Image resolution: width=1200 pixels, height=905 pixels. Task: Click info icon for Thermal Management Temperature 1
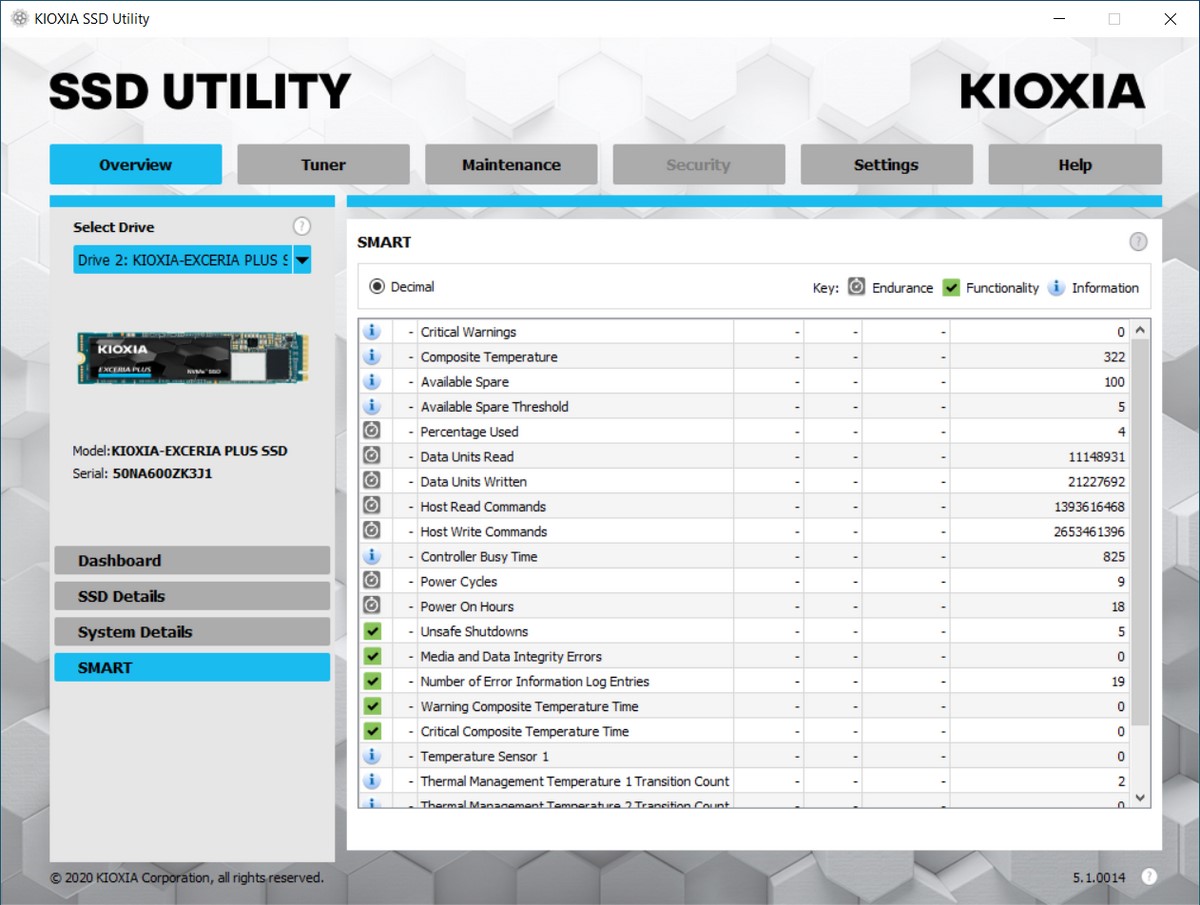point(372,781)
